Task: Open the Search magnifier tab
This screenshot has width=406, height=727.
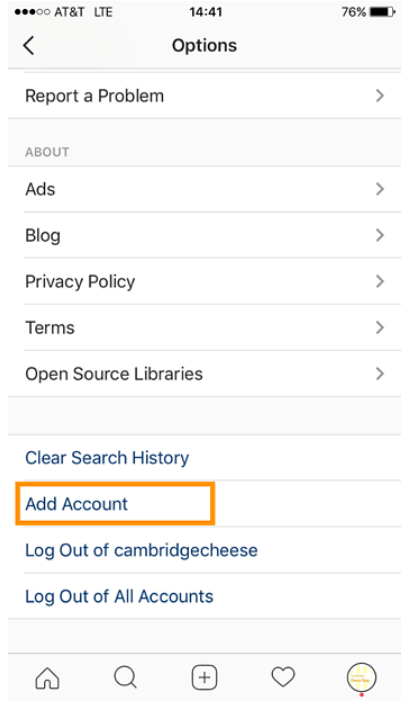Action: [126, 677]
